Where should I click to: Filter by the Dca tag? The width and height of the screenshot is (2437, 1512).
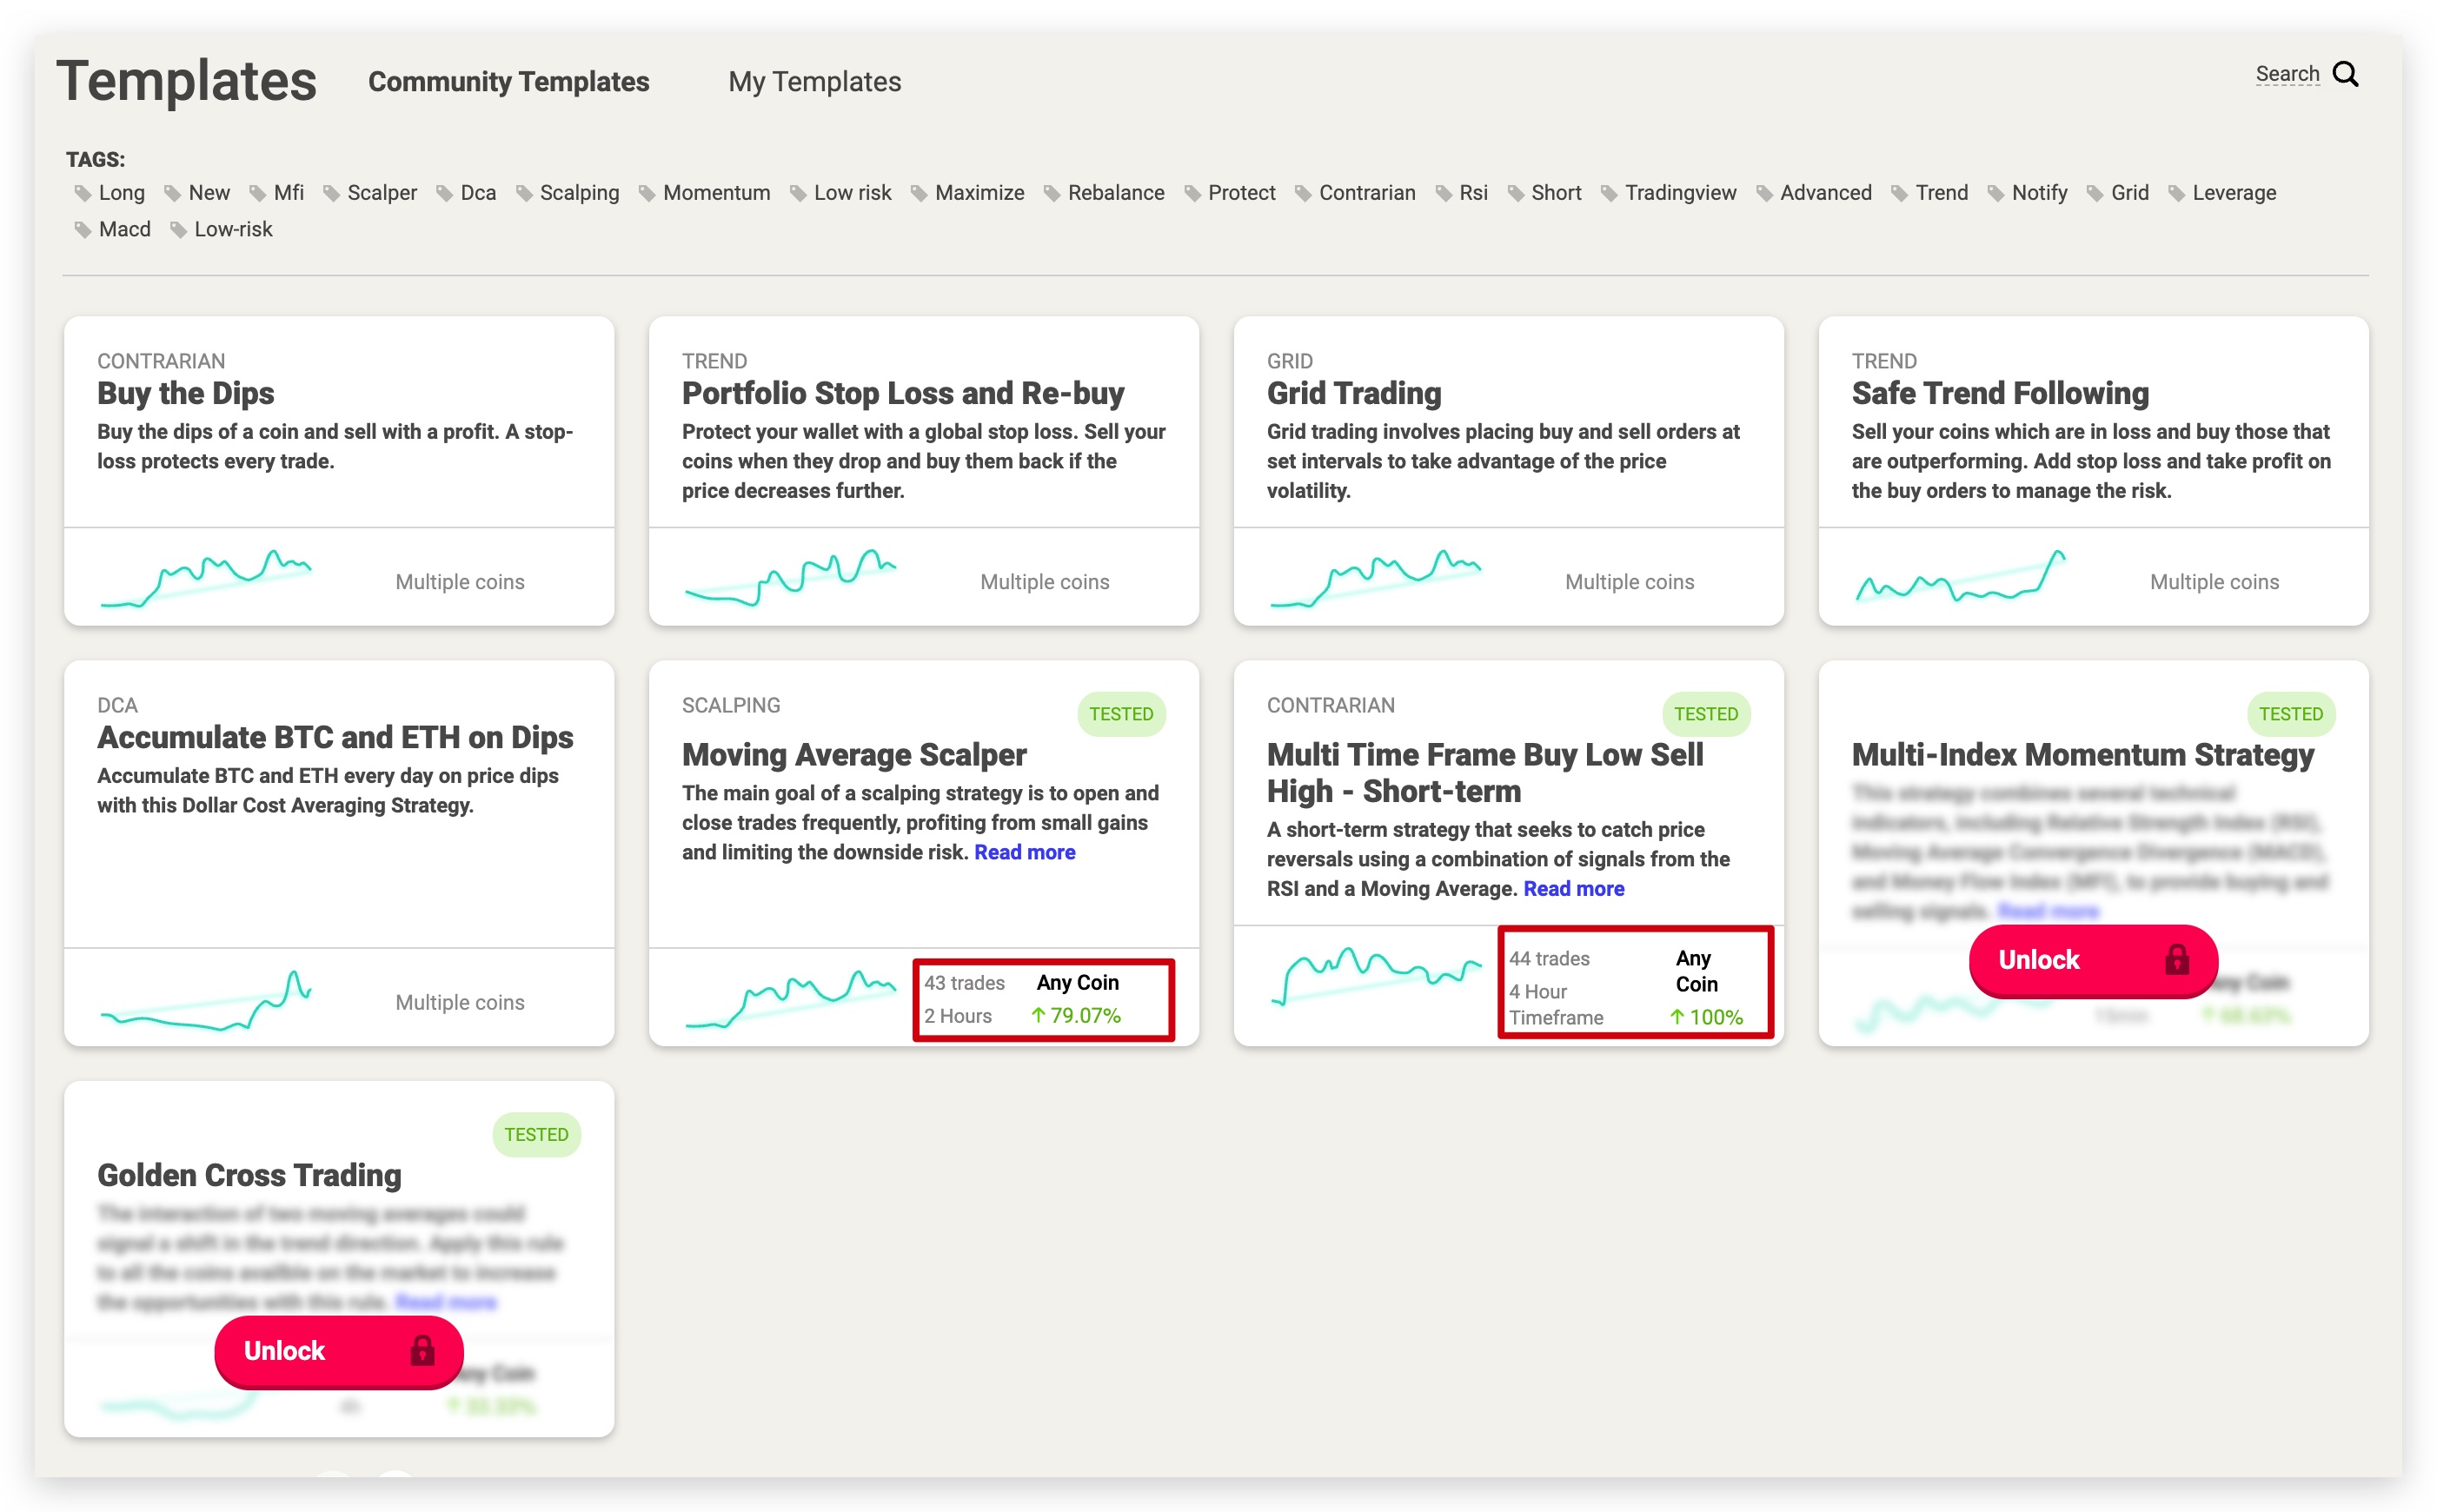(466, 192)
